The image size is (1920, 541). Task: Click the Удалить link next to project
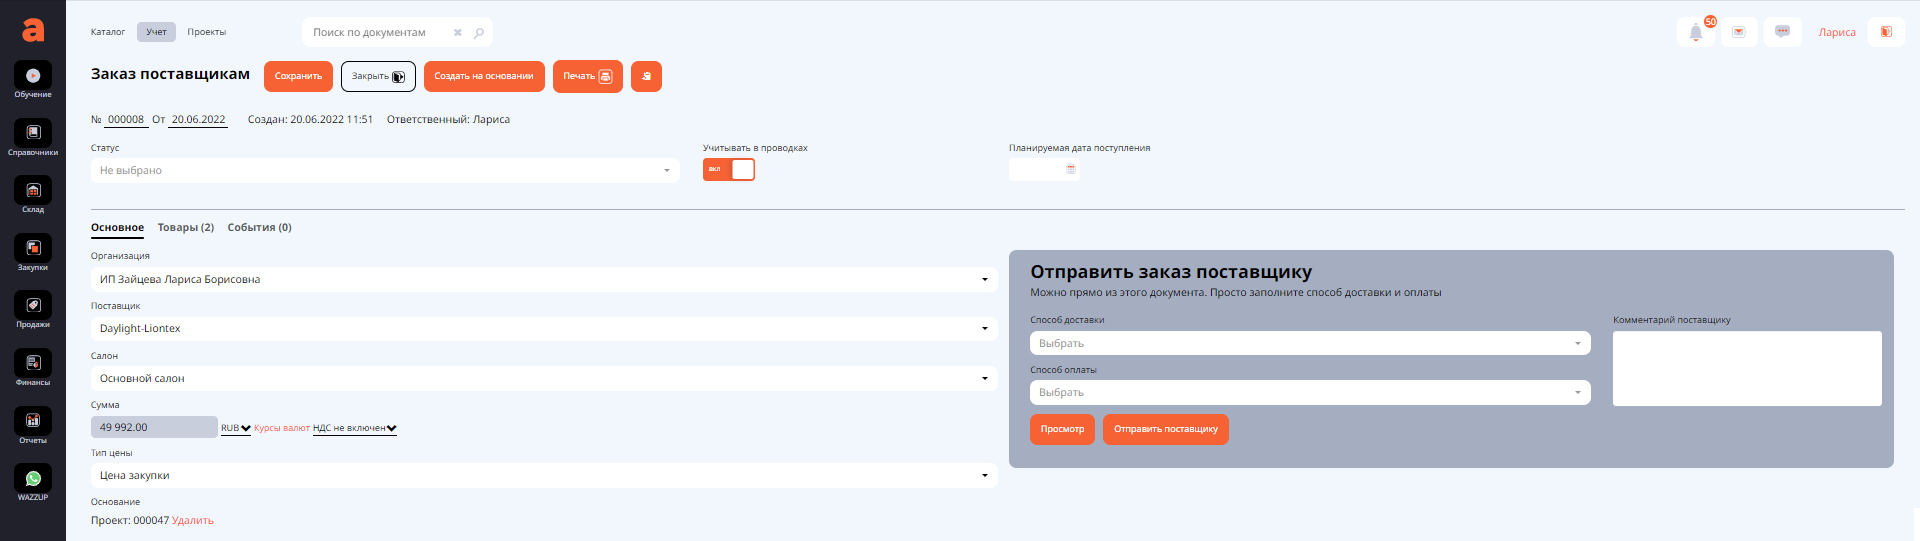pyautogui.click(x=193, y=521)
